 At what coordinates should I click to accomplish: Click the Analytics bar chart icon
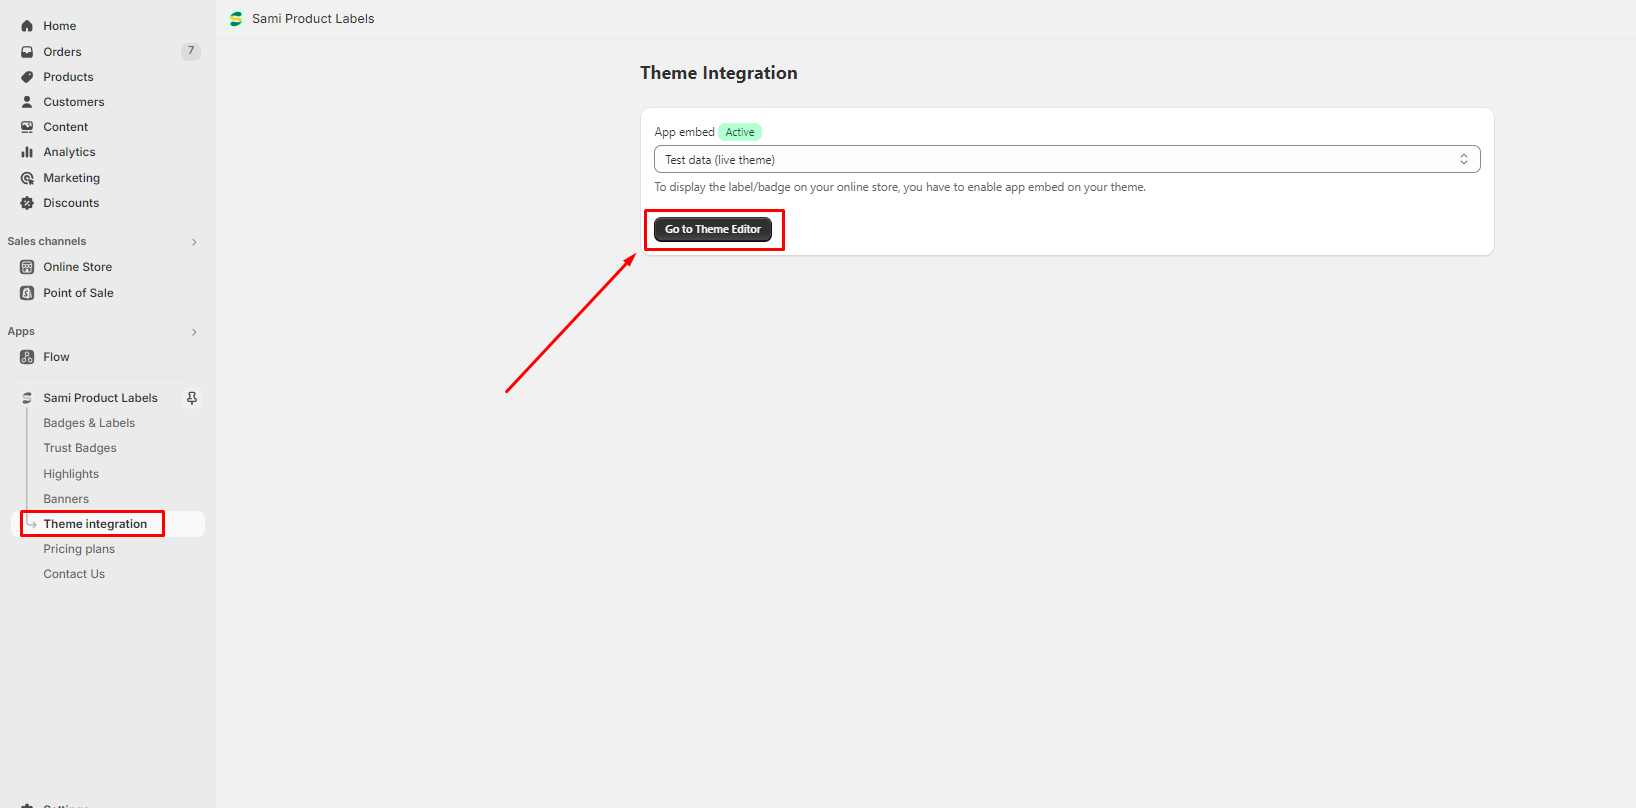27,152
